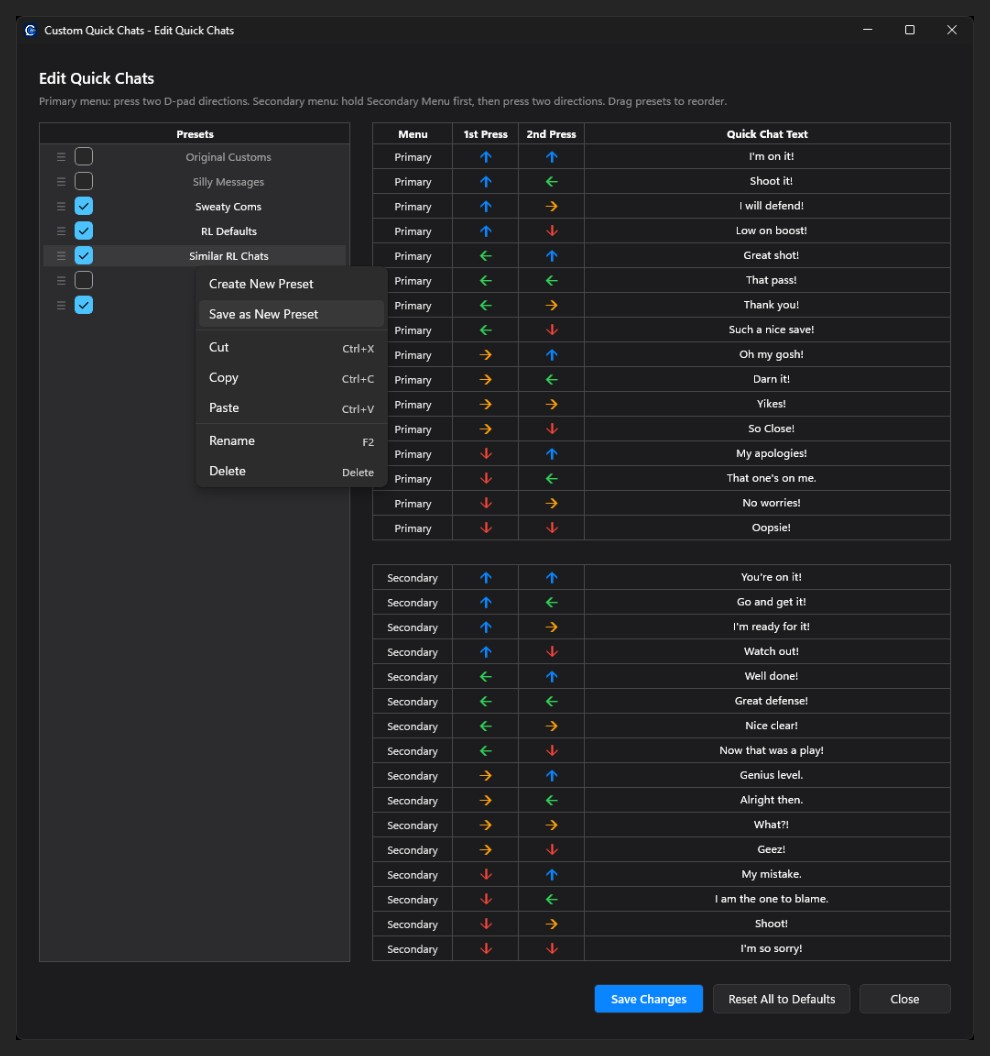
Task: Select the Original Customs preset name
Action: (x=228, y=157)
